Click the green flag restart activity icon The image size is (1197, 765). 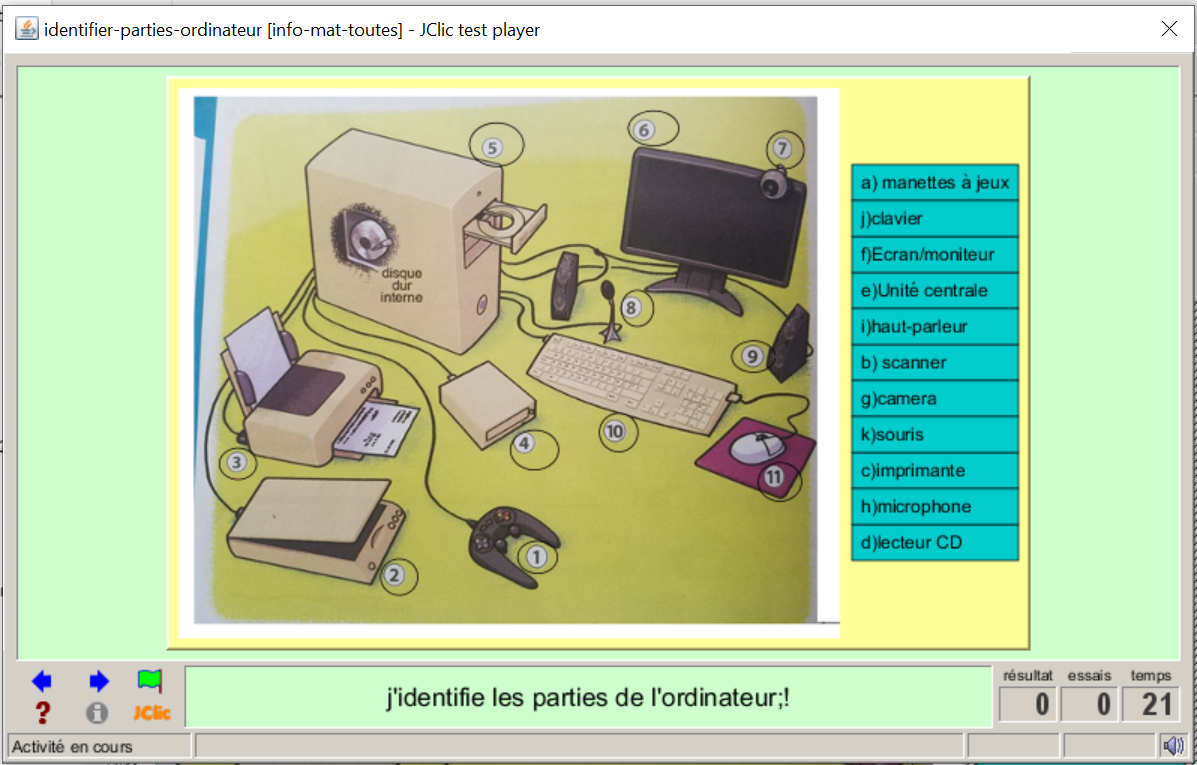pos(150,681)
